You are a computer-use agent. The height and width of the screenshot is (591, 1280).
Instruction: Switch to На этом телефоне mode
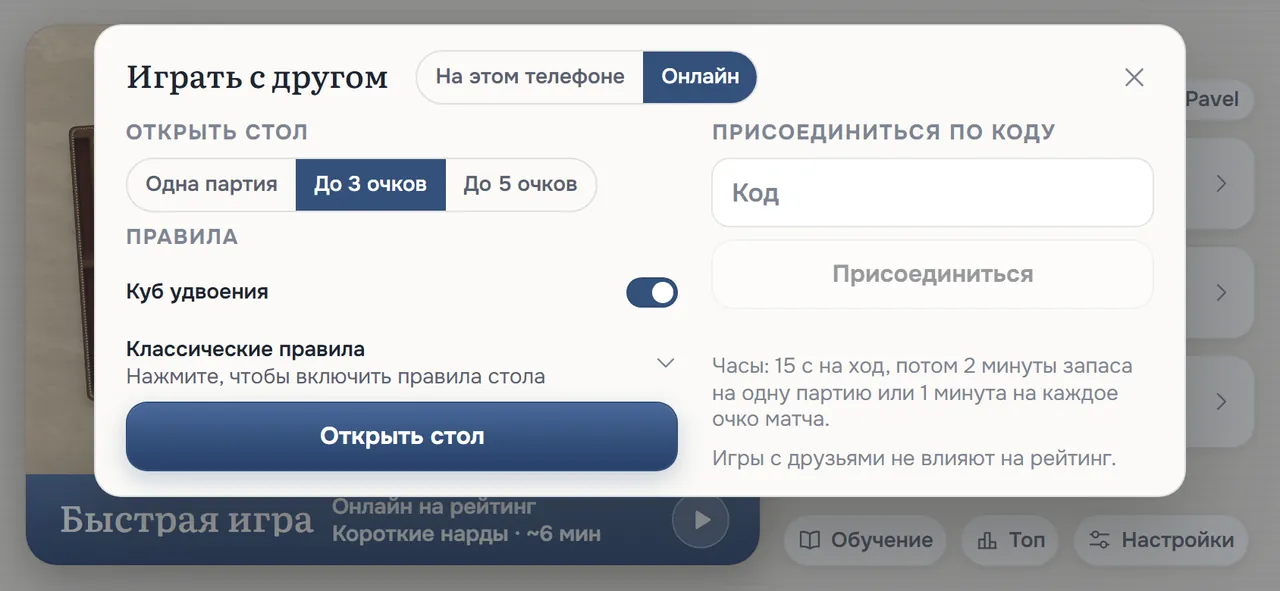click(x=530, y=77)
